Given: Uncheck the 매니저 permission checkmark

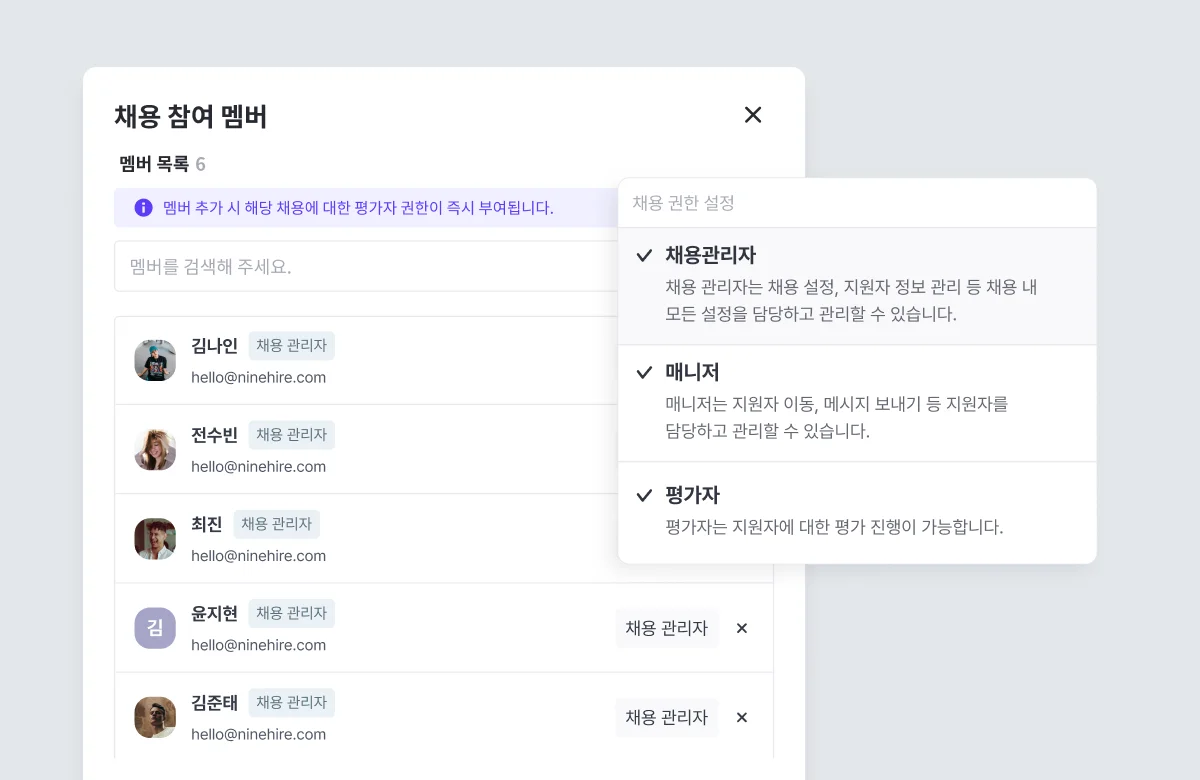Looking at the screenshot, I should [644, 372].
